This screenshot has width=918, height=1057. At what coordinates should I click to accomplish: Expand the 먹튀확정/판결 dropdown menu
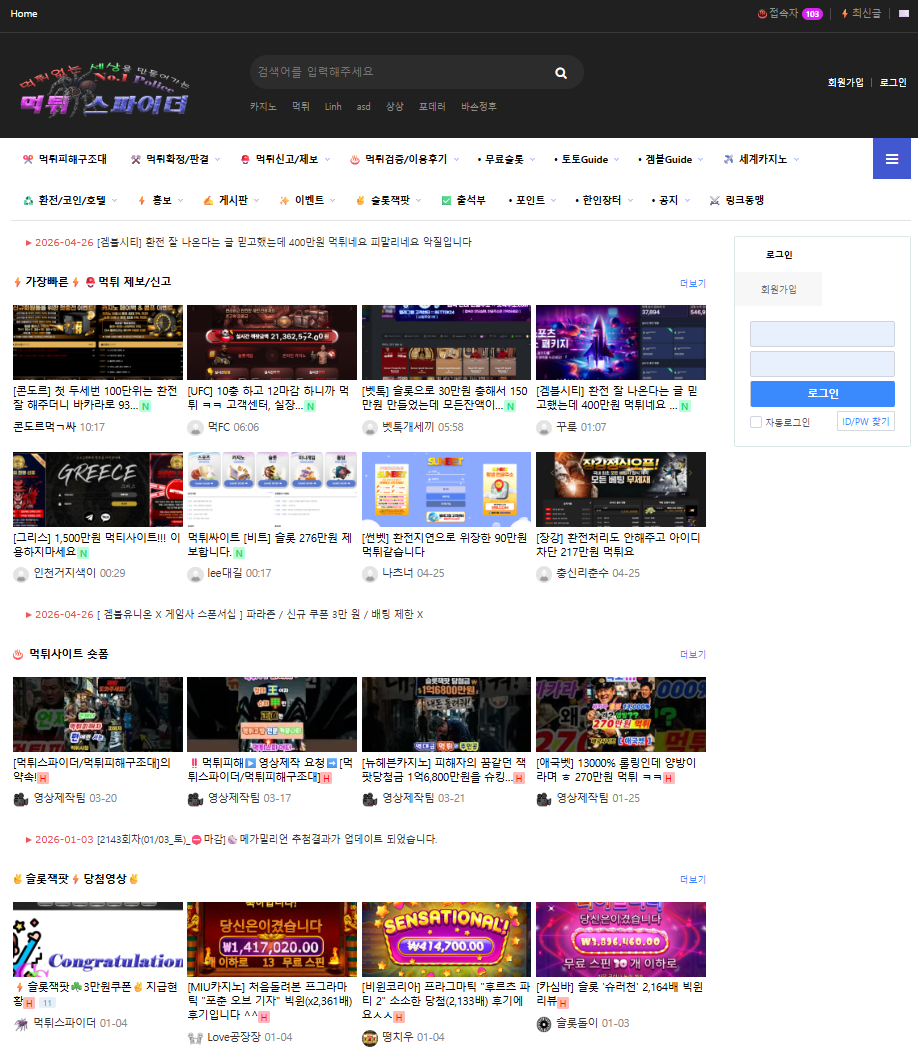pyautogui.click(x=170, y=159)
